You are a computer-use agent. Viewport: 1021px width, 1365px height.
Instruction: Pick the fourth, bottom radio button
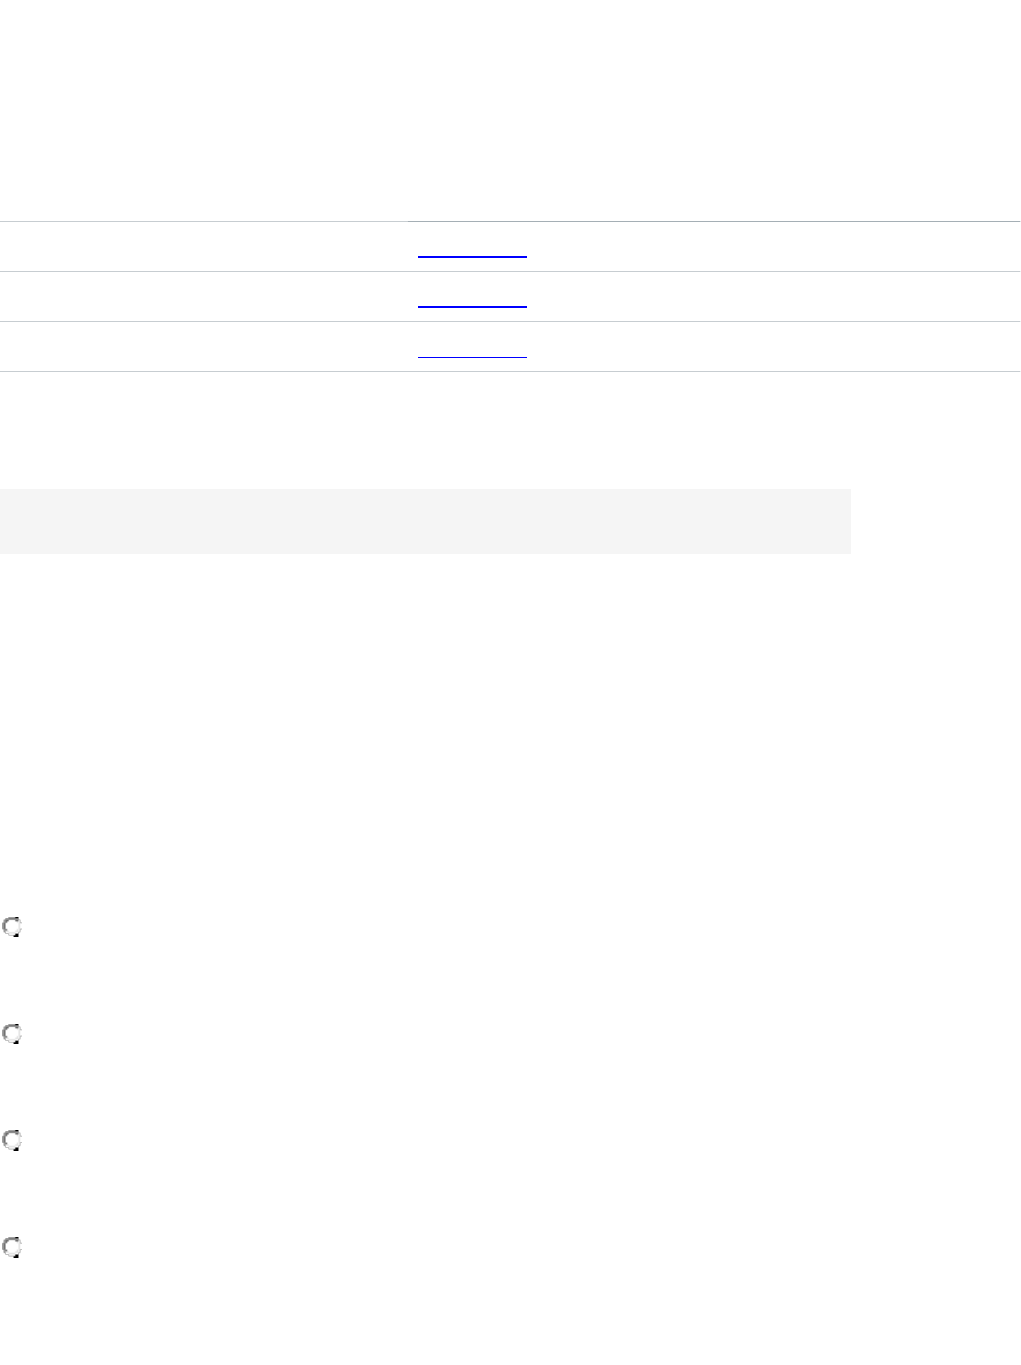[12, 1247]
